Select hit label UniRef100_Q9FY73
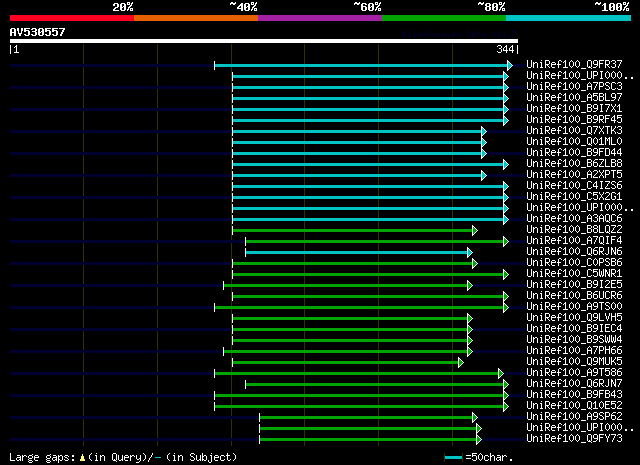640x465 pixels. point(574,438)
